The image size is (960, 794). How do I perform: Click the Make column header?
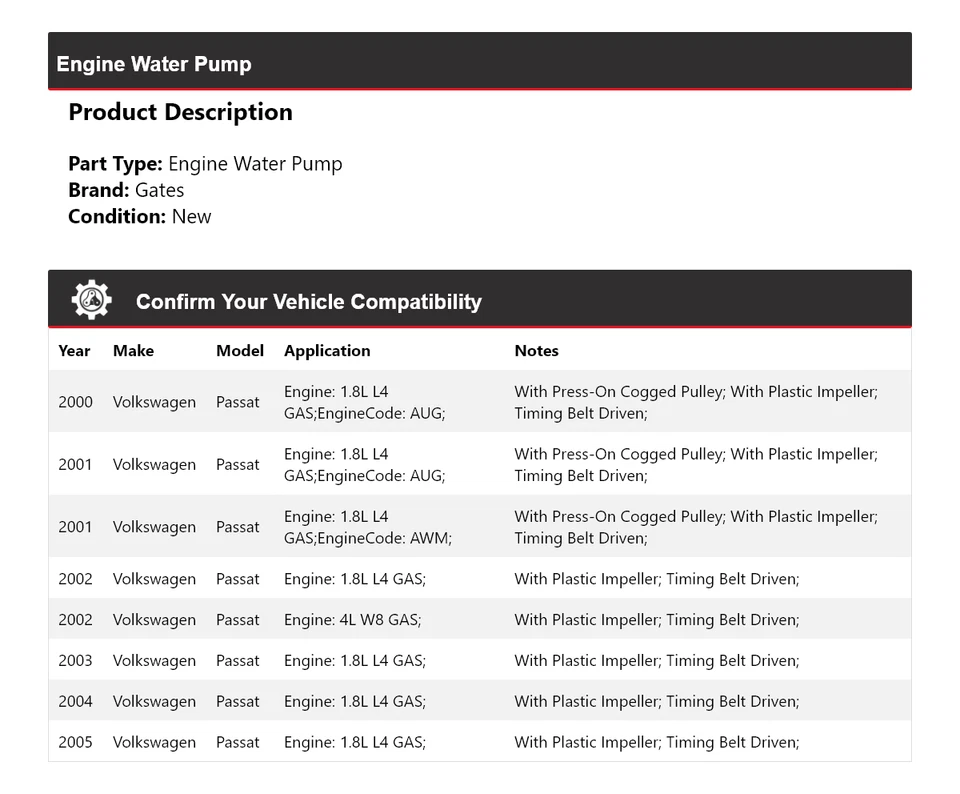point(133,351)
